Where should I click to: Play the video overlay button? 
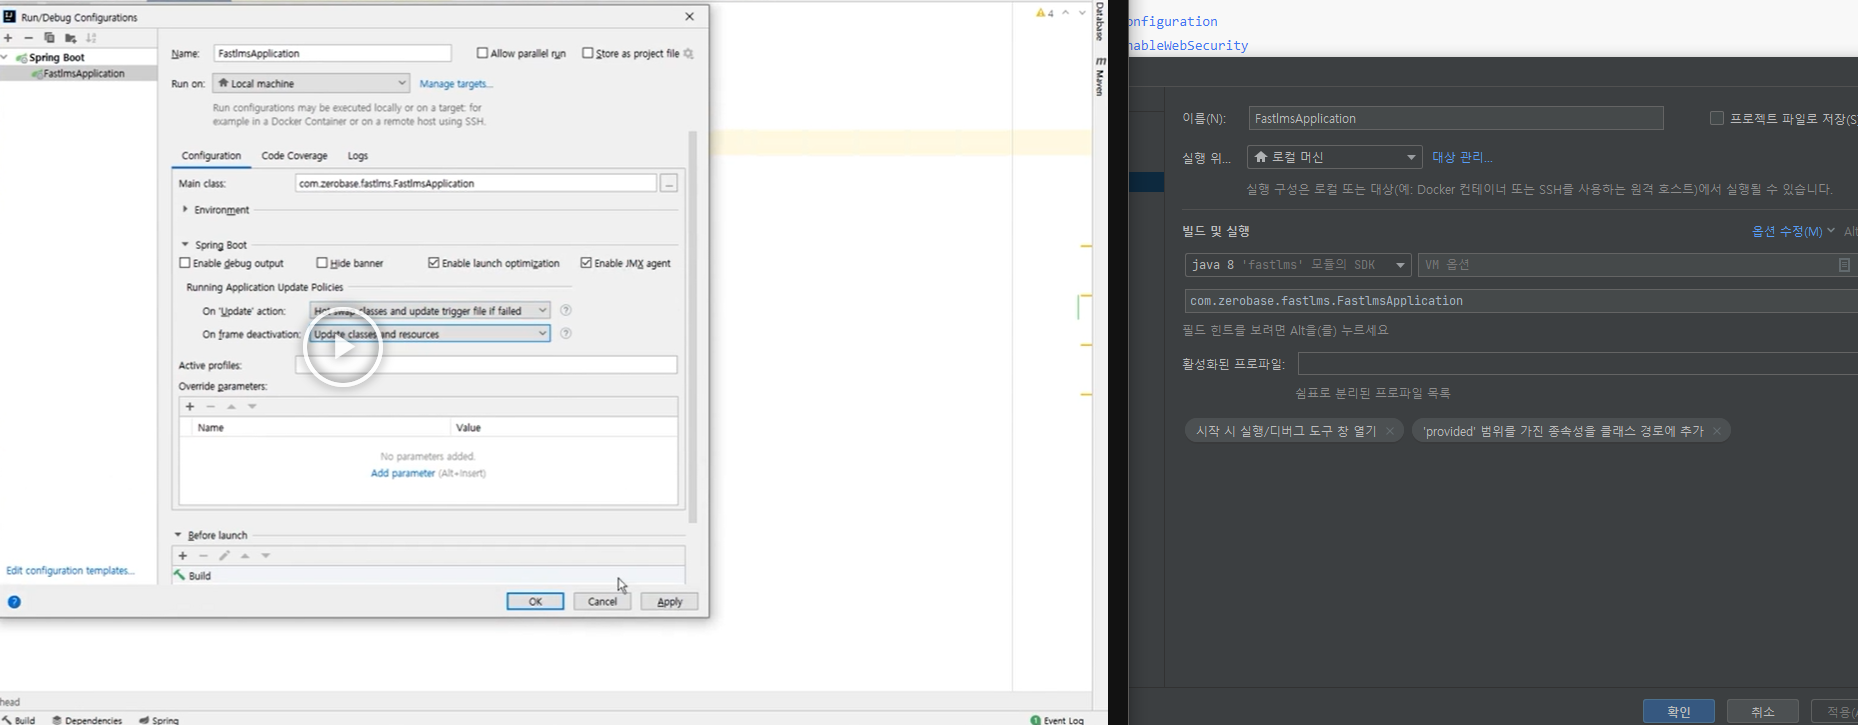tap(343, 347)
